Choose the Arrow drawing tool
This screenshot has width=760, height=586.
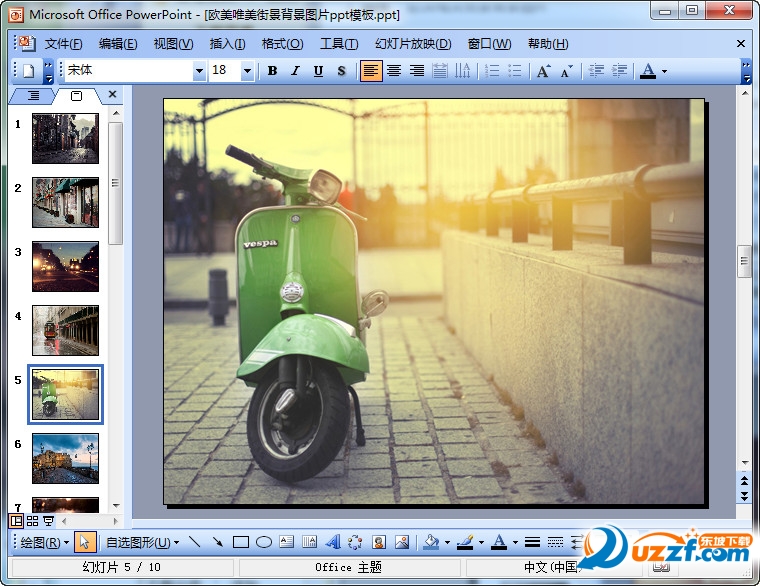coord(217,542)
